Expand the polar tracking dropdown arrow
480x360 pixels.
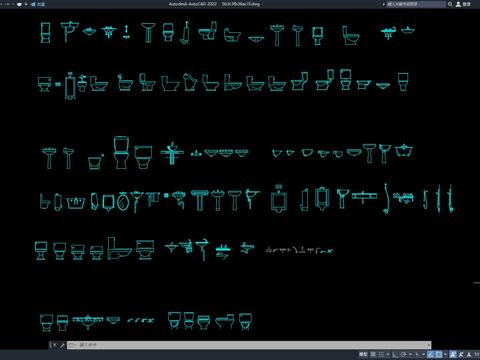tap(410, 354)
